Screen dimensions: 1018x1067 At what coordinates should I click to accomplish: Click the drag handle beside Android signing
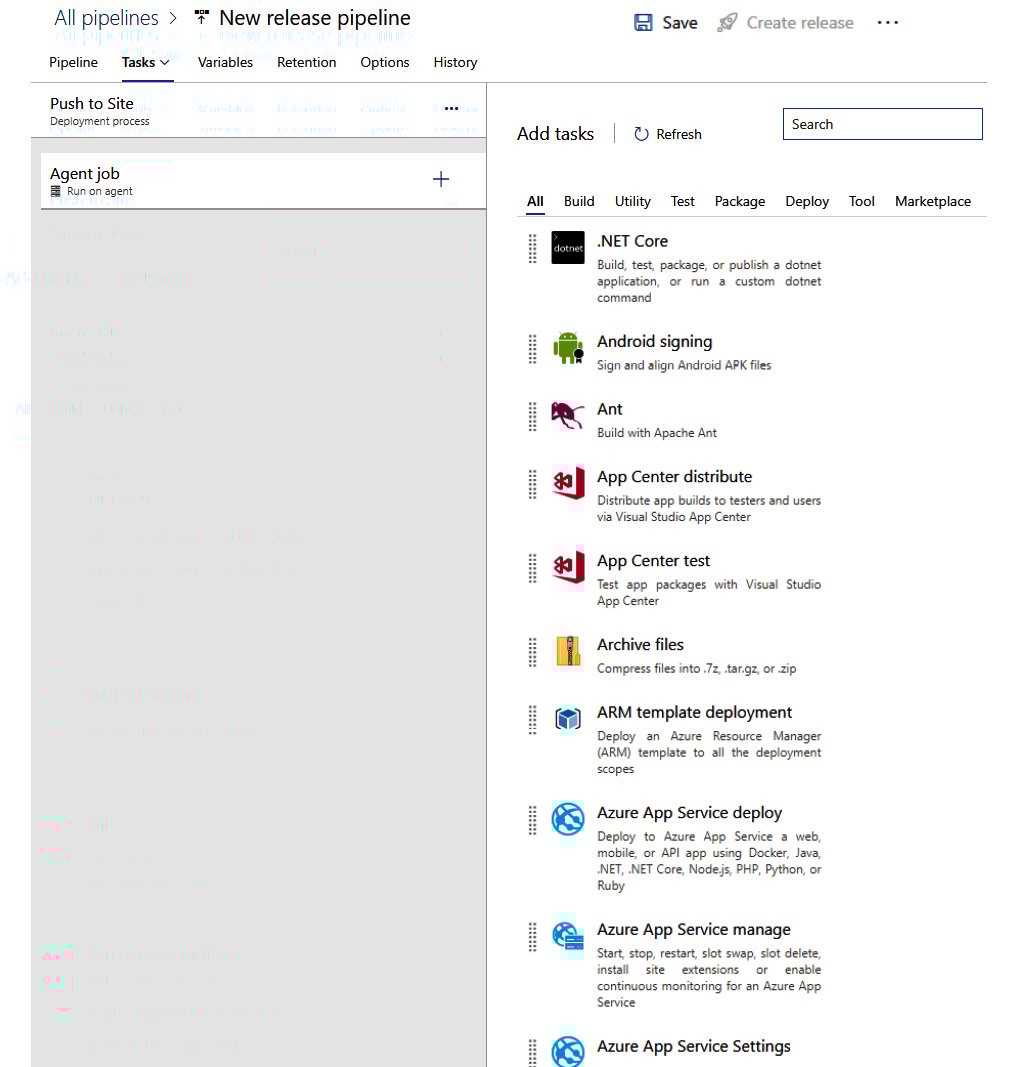click(x=533, y=348)
